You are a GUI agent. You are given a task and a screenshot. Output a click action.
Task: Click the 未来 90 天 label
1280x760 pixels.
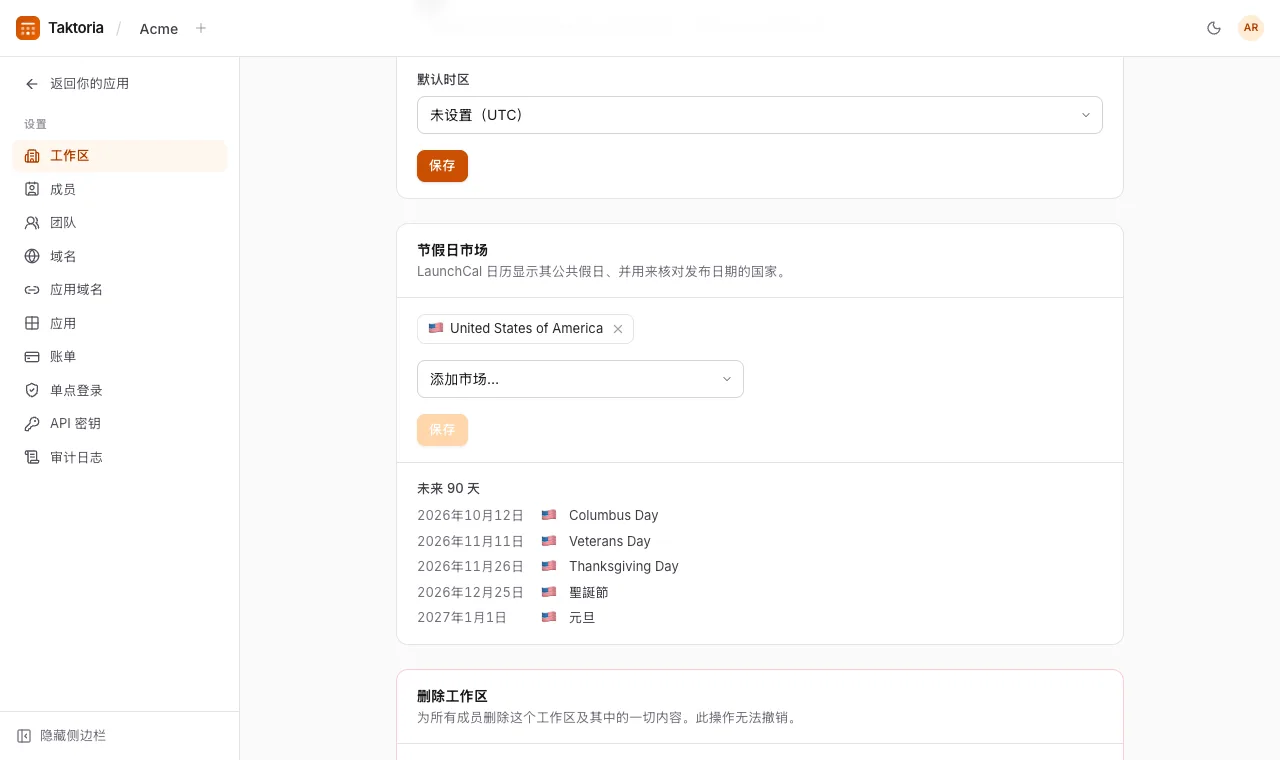click(x=448, y=489)
